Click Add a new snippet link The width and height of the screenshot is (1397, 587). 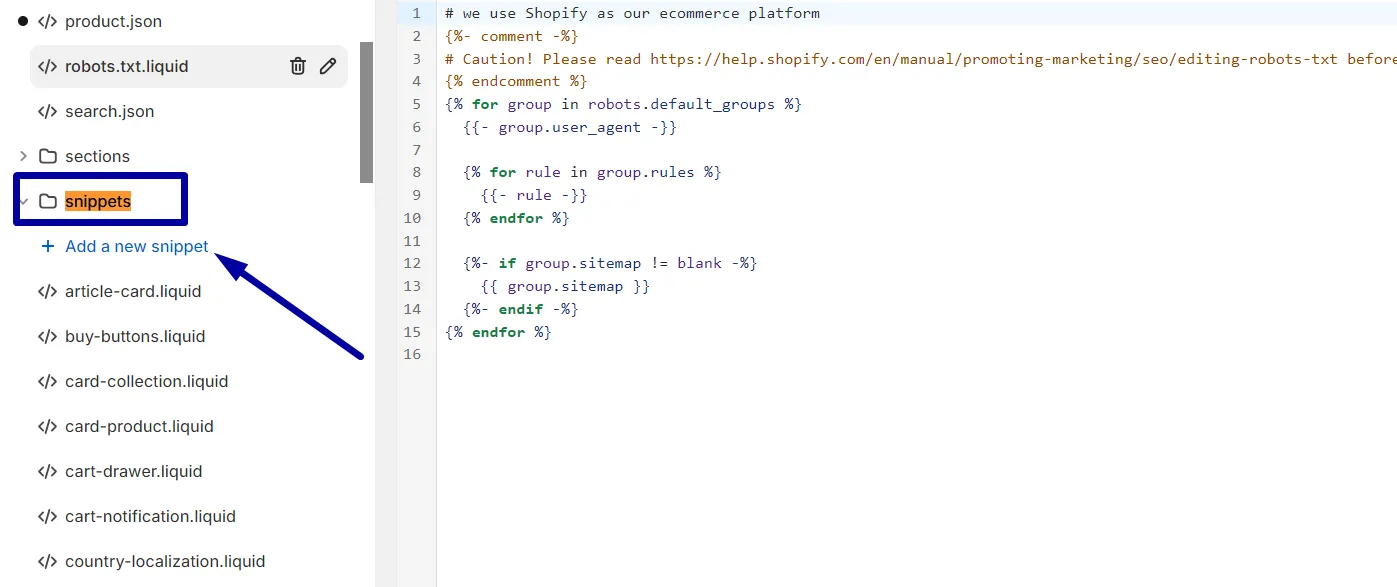pos(137,246)
